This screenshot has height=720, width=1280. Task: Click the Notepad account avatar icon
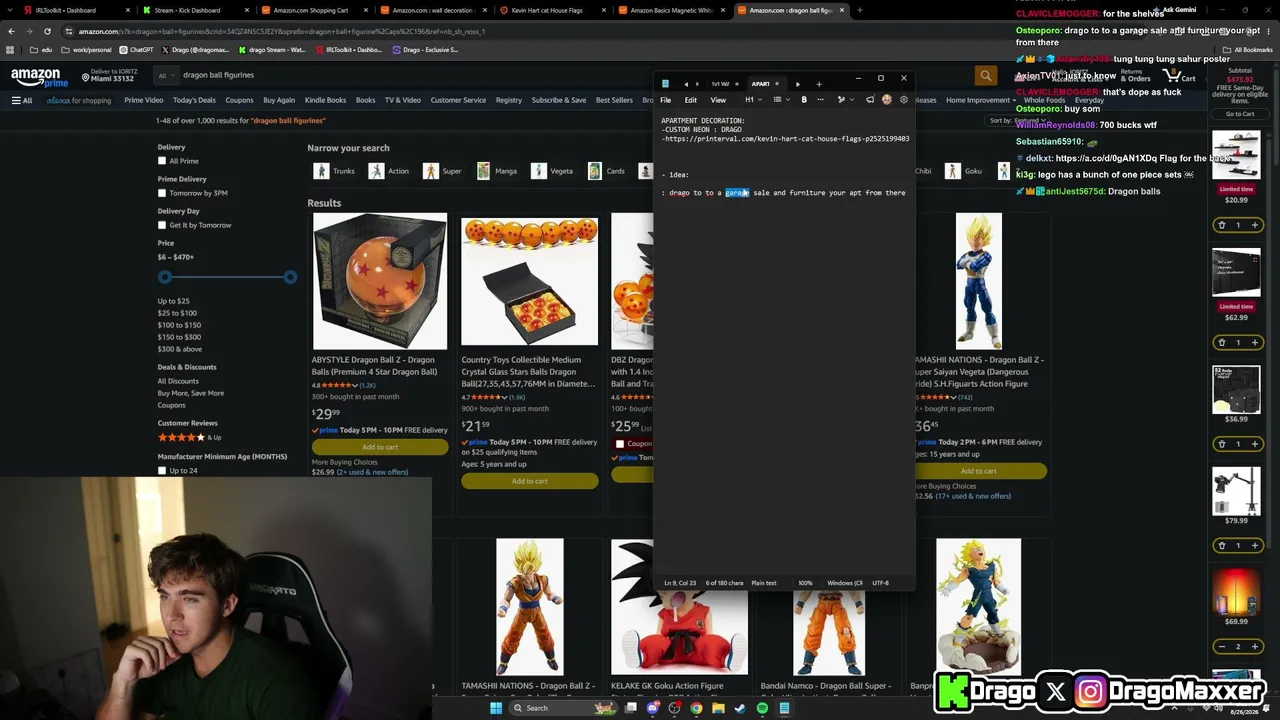pyautogui.click(x=887, y=100)
